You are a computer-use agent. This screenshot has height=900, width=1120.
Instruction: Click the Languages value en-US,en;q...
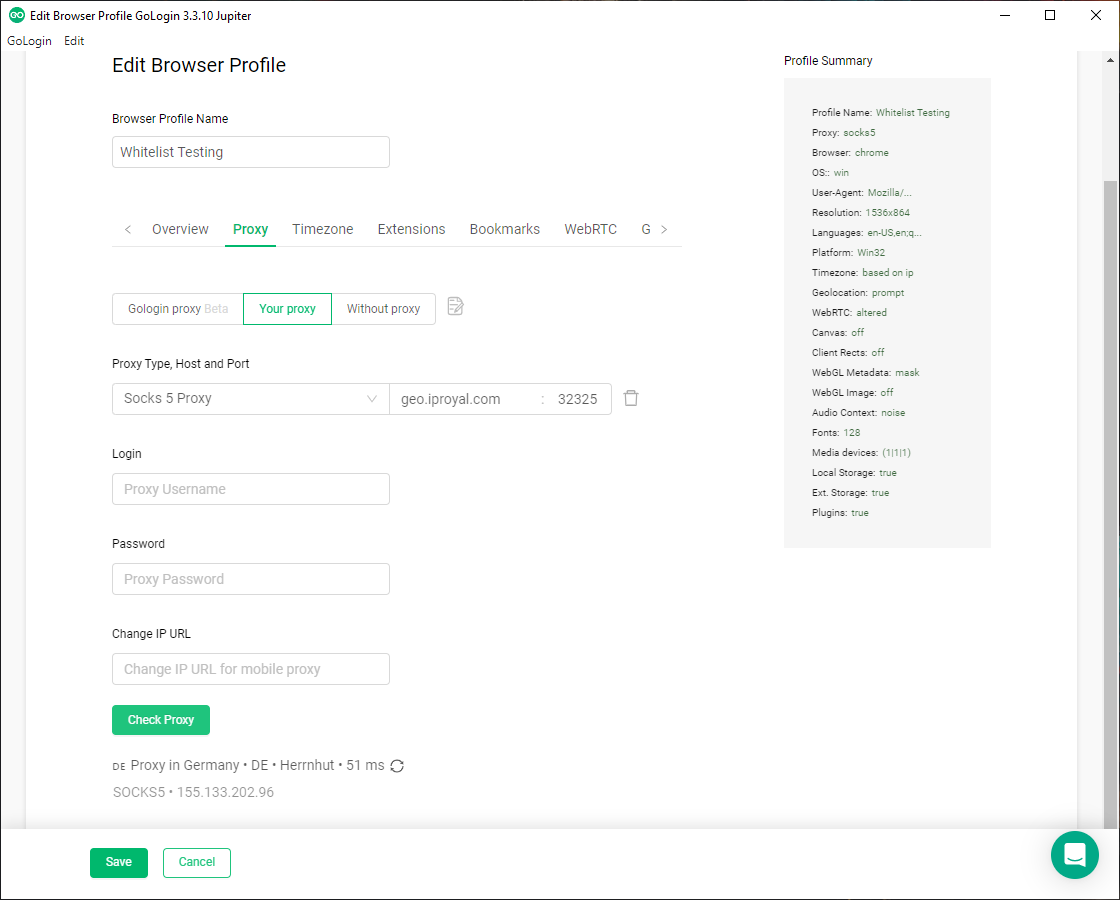tap(894, 233)
